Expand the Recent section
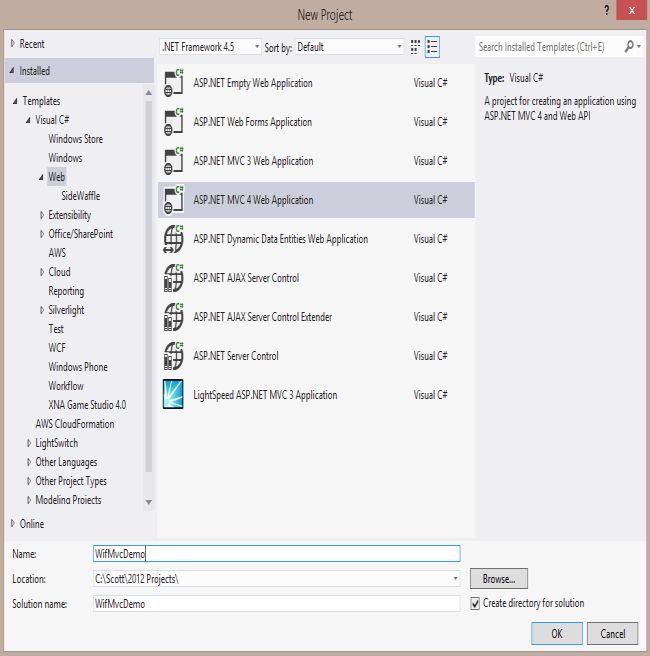 point(13,44)
